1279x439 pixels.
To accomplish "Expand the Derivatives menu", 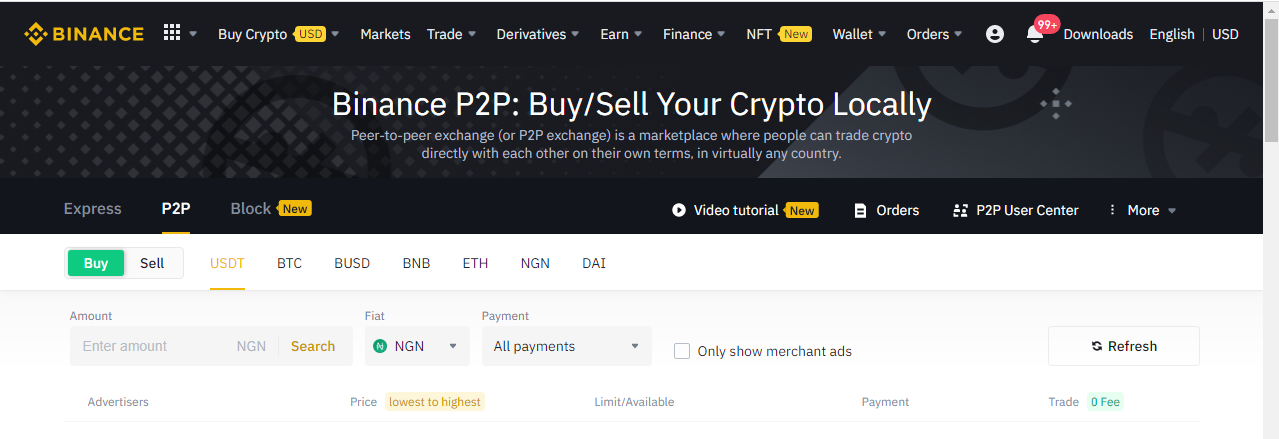I will pyautogui.click(x=538, y=34).
